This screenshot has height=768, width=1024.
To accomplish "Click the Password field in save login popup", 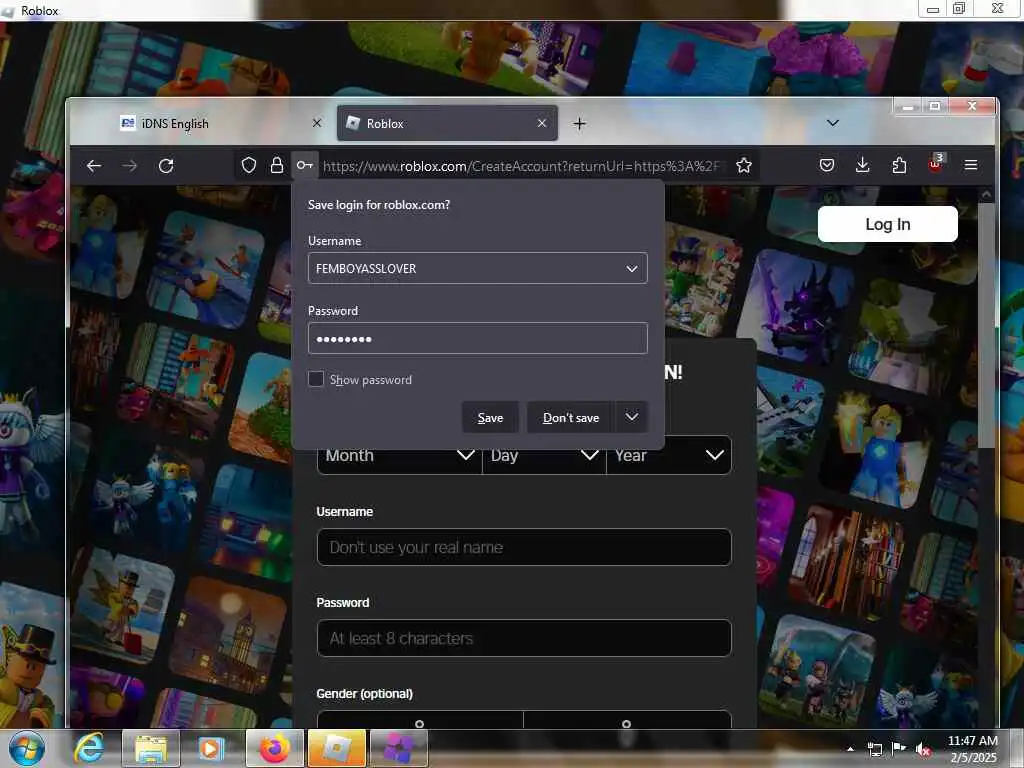I will (x=477, y=338).
